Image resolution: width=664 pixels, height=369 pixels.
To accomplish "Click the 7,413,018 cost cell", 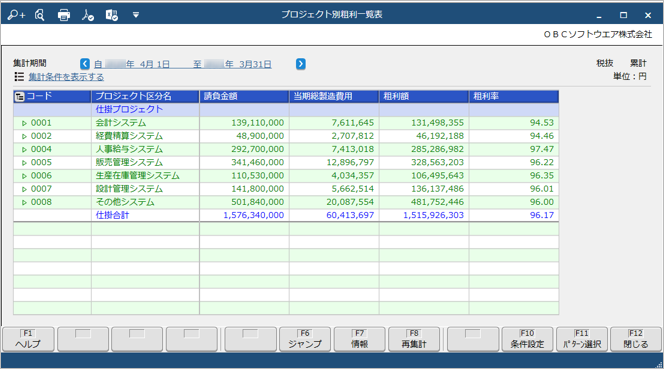I will [x=334, y=149].
